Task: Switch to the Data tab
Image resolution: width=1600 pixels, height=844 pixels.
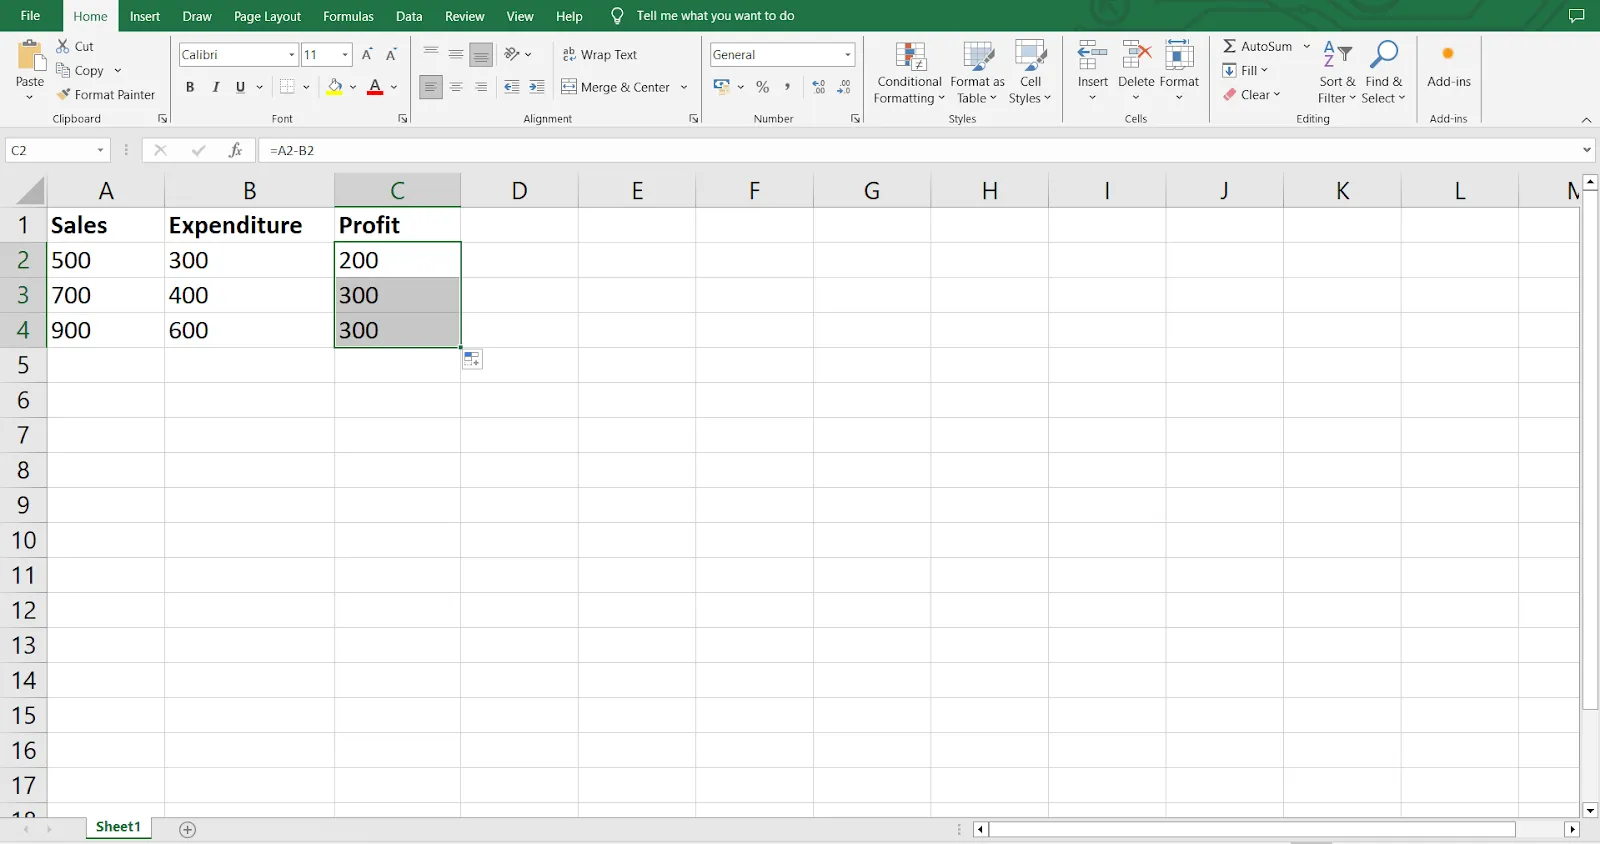Action: (409, 16)
